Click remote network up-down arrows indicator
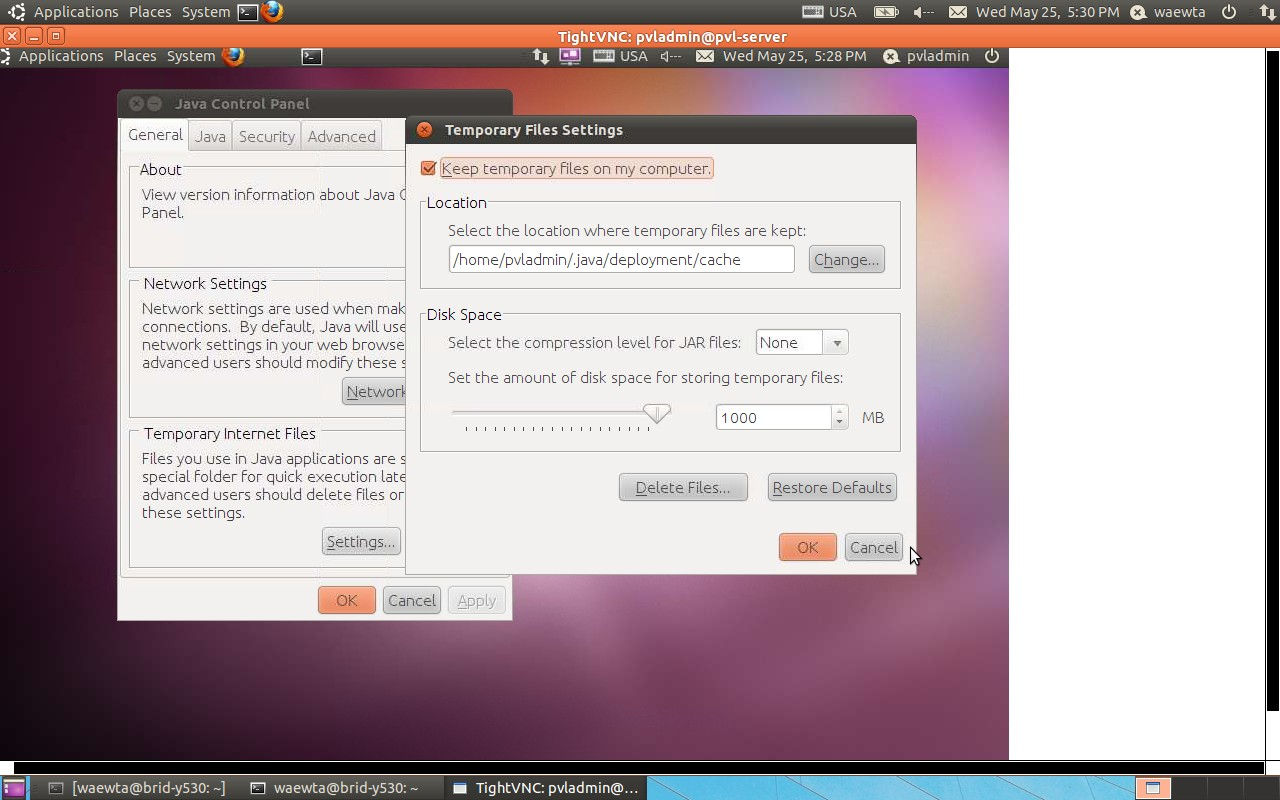 541,56
